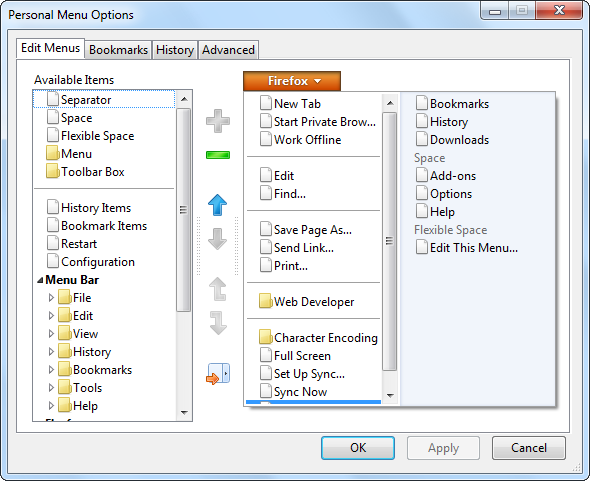Click the Configuration item page icon
The height and width of the screenshot is (481, 590).
tap(53, 261)
